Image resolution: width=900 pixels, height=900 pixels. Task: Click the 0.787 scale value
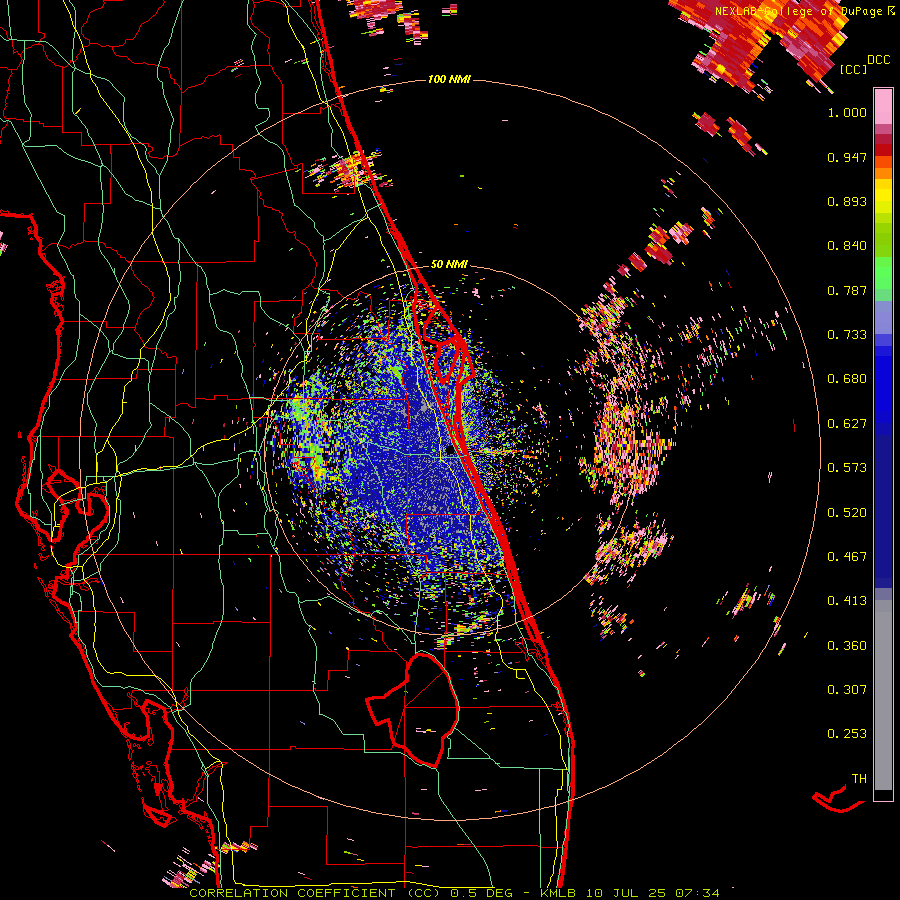coord(847,290)
